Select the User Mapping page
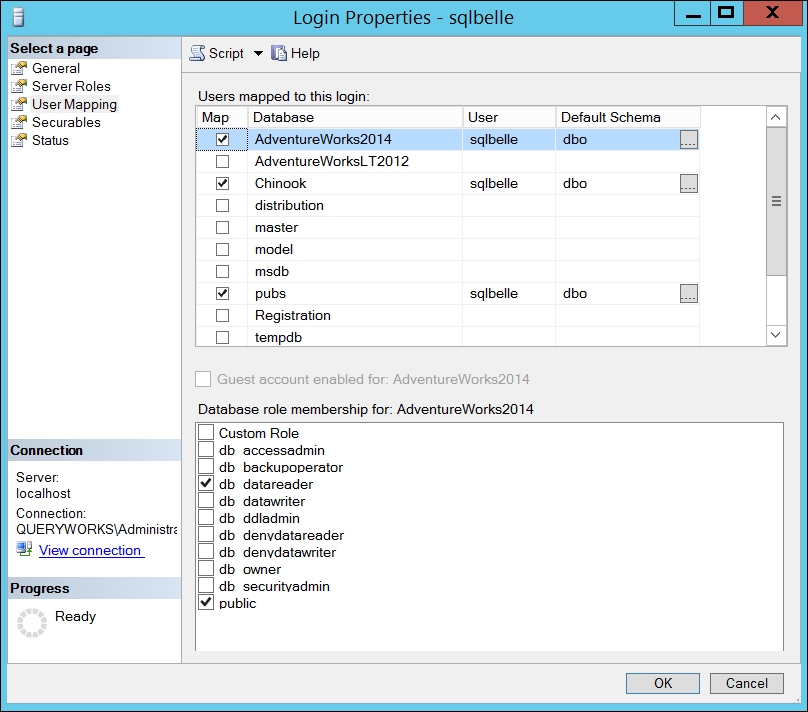 tap(74, 104)
